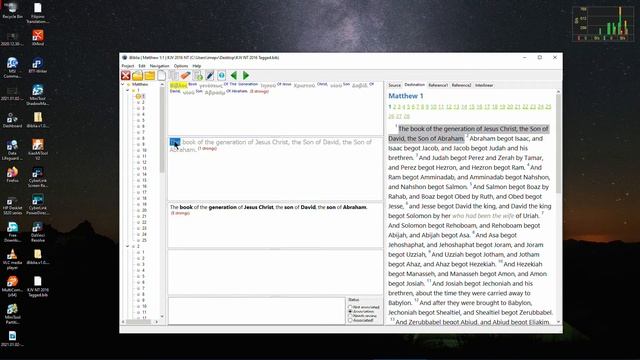Jump to chapter 25 link under Matthew 1
This screenshot has height=360, width=640.
(x=548, y=107)
